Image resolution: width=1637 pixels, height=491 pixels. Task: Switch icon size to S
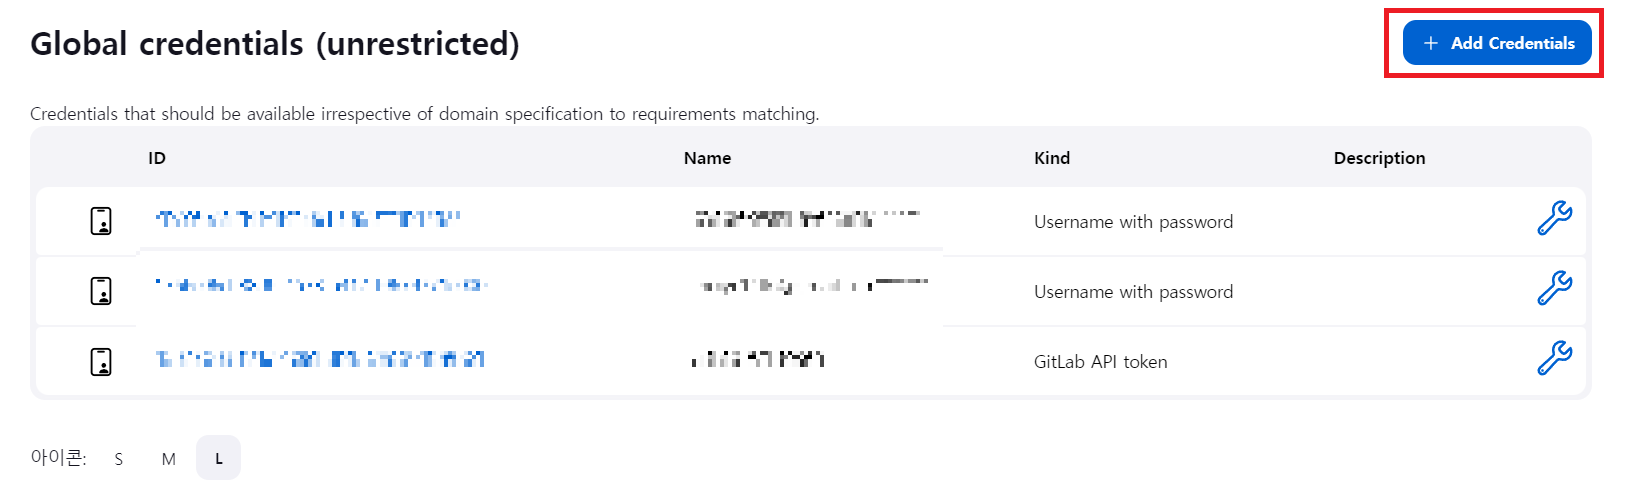tap(119, 459)
